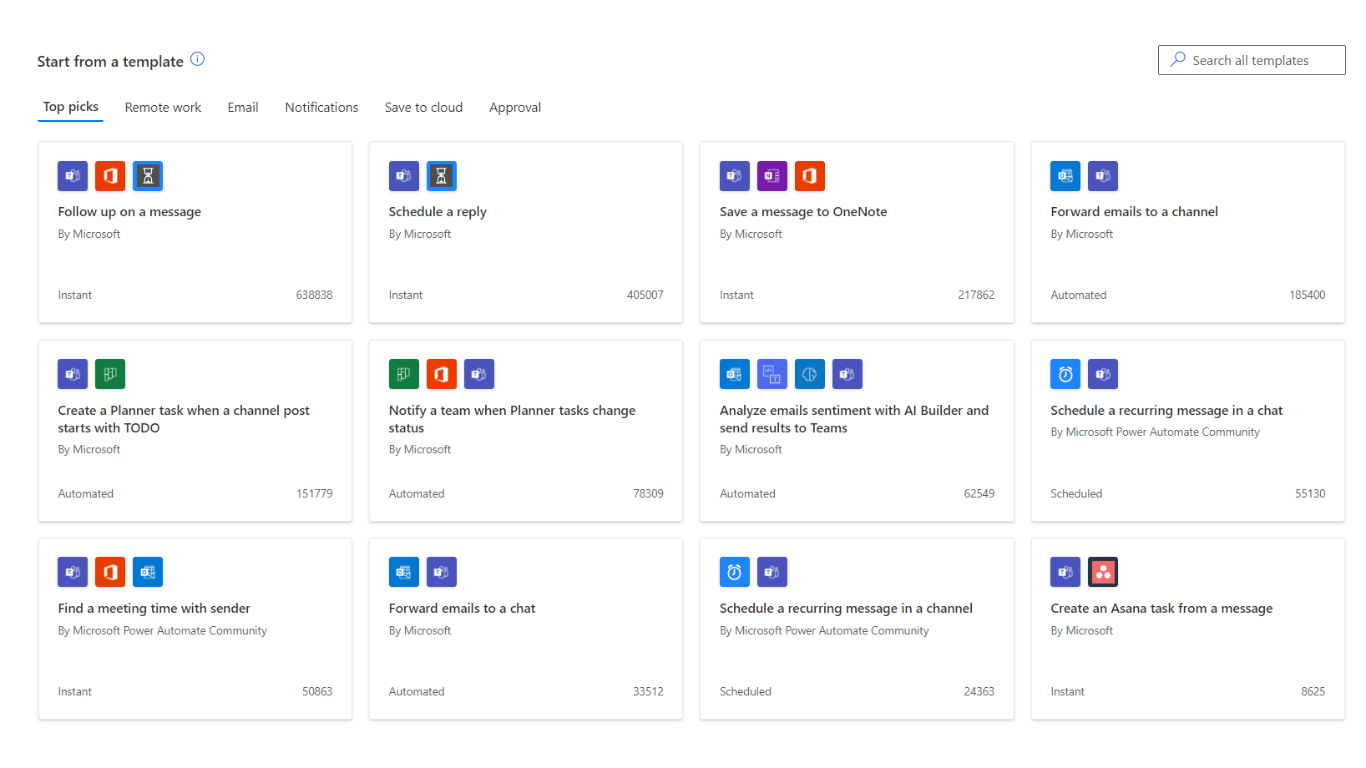Click the Search all templates field
Image resolution: width=1366 pixels, height=768 pixels.
1252,60
